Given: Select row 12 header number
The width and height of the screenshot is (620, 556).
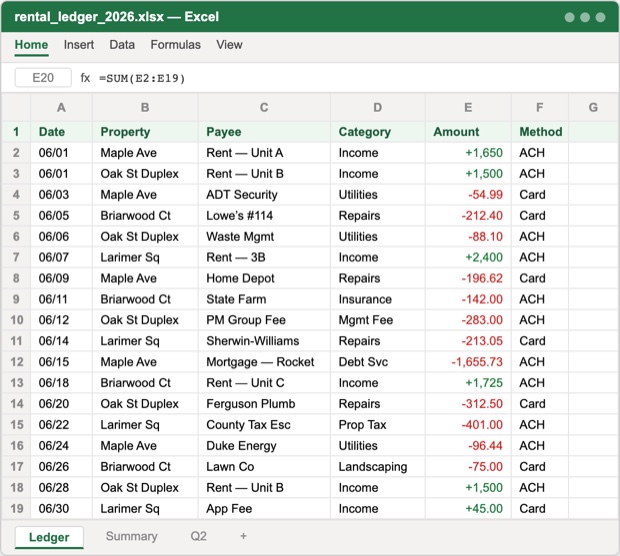Looking at the screenshot, I should [x=16, y=362].
